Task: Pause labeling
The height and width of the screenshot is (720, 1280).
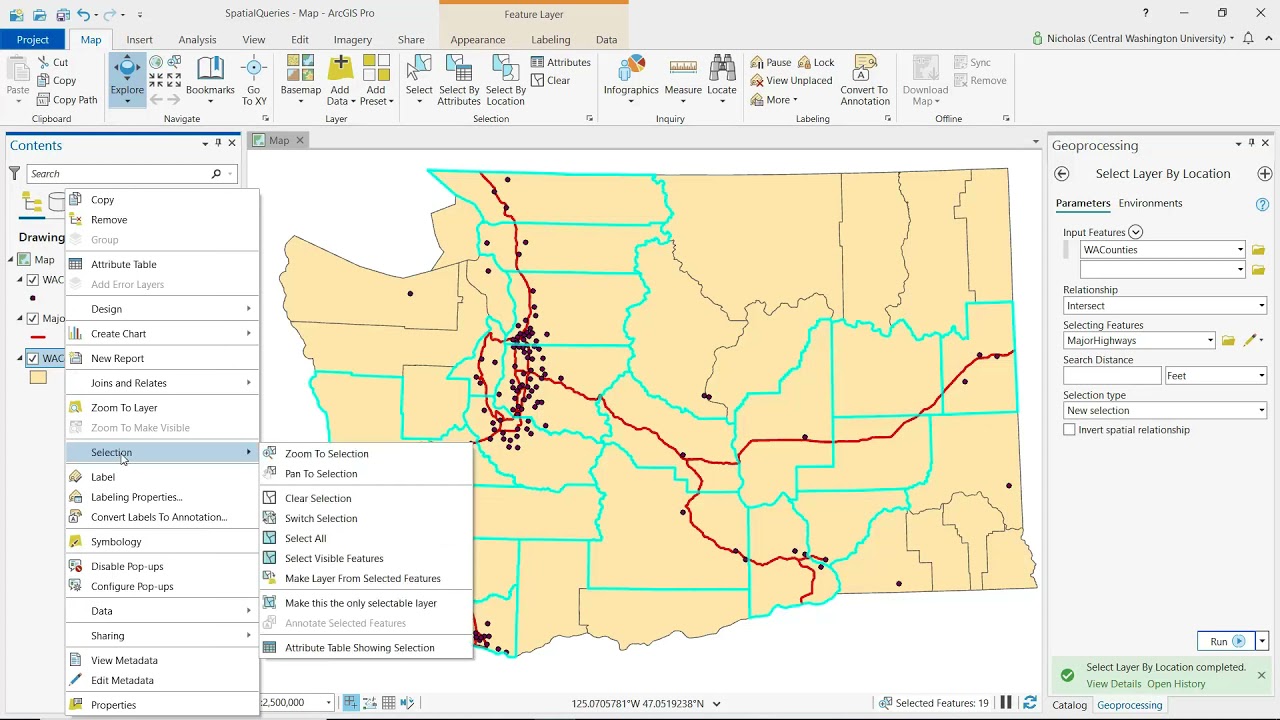Action: pyautogui.click(x=771, y=62)
